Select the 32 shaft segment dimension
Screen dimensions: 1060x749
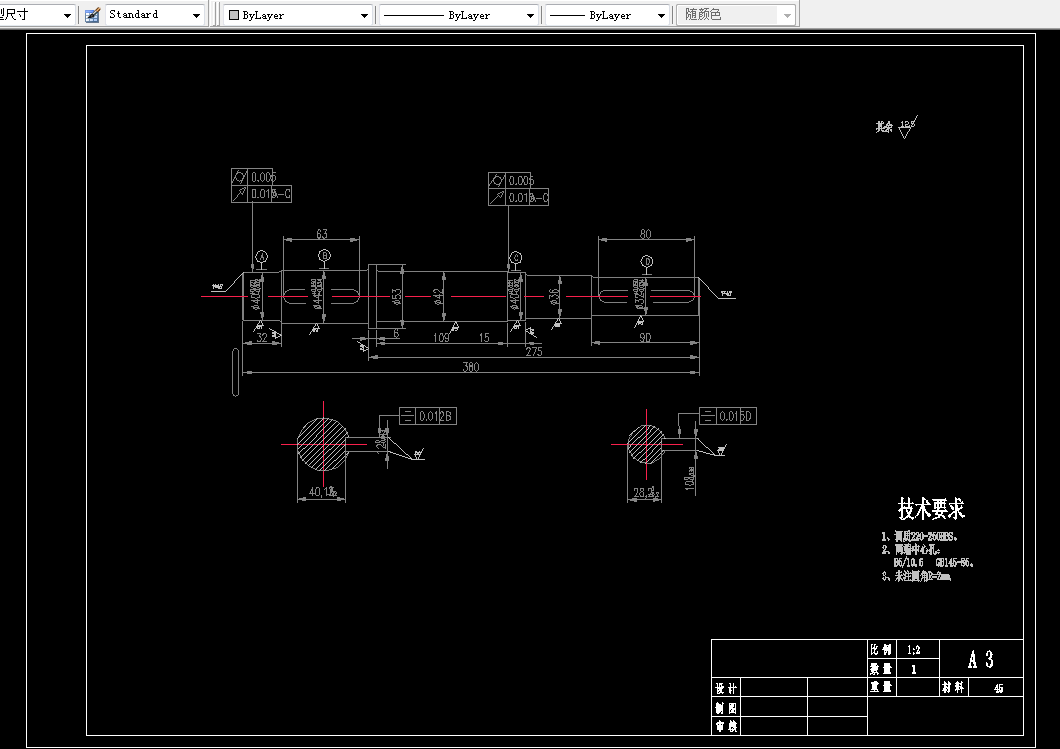click(x=262, y=338)
